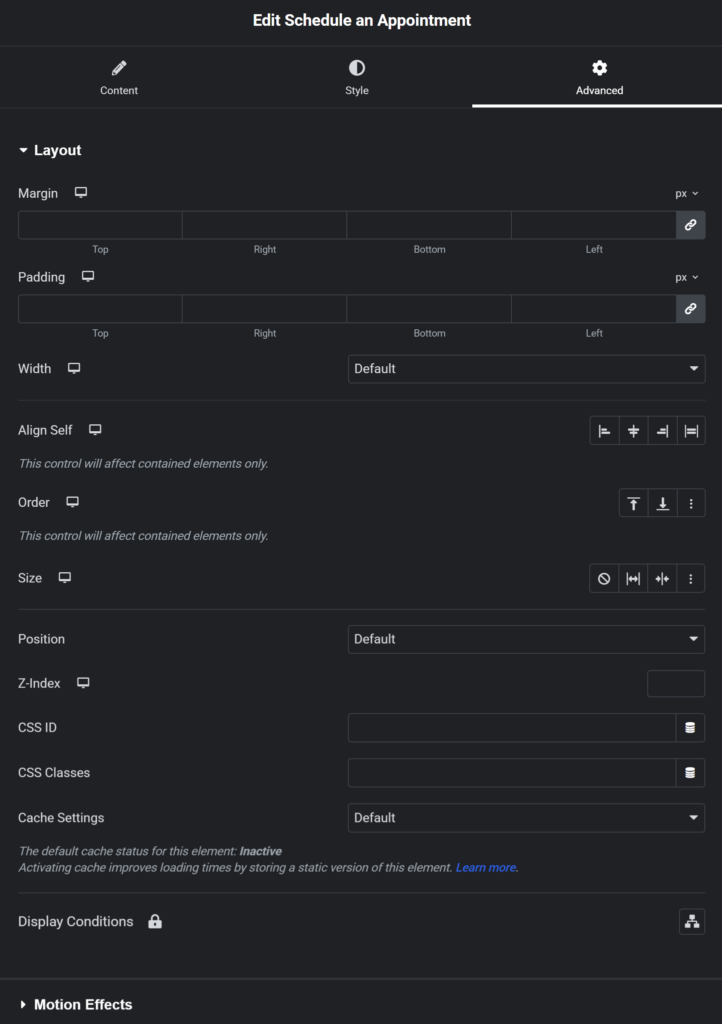Follow the Learn more link
Screen dimensions: 722x1024
[x=486, y=868]
